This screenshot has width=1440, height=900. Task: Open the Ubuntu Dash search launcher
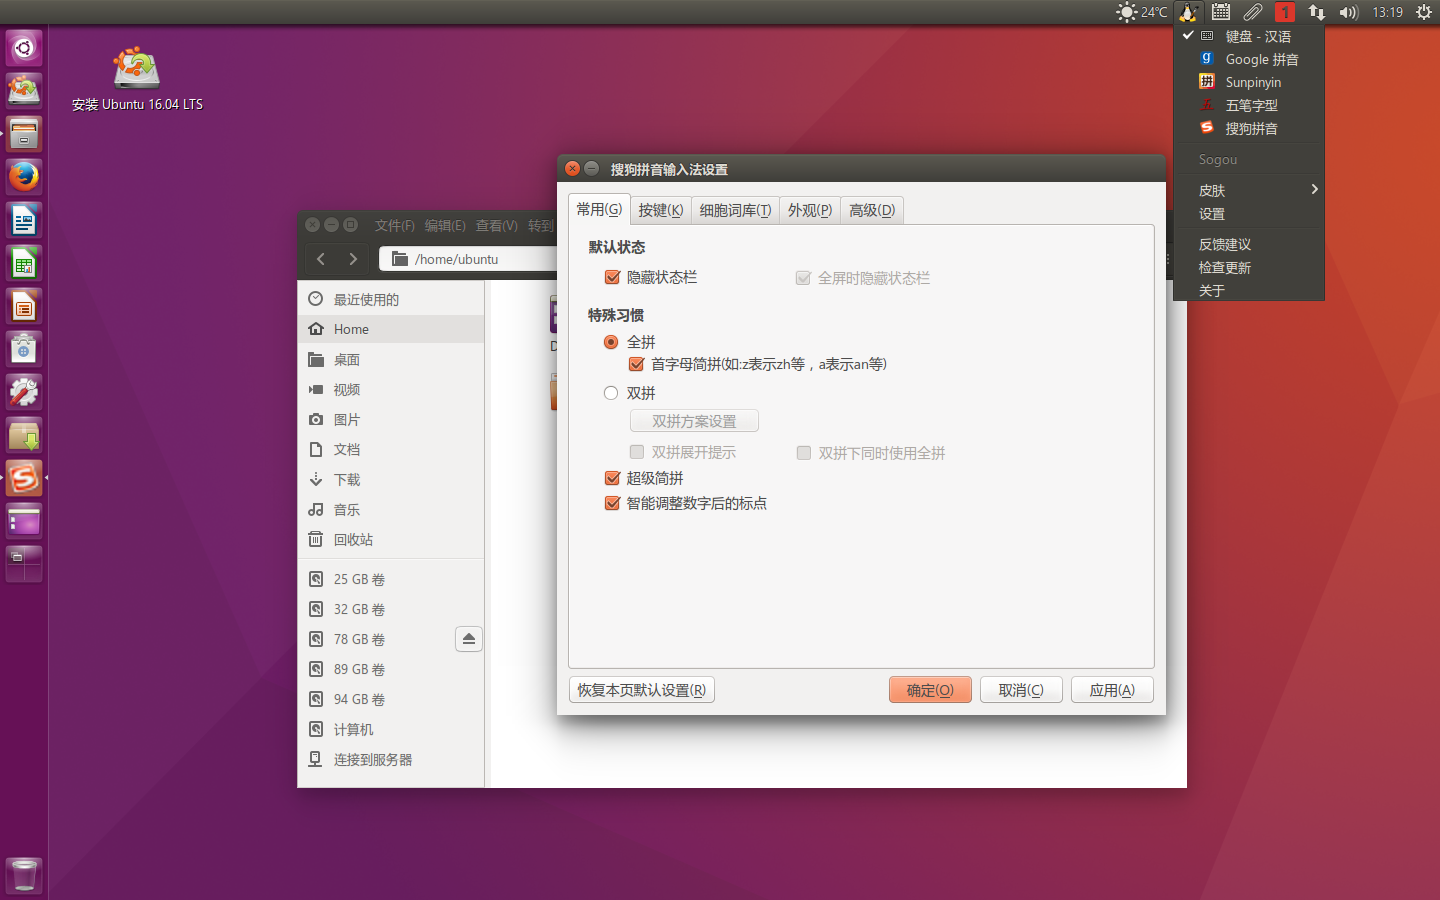pos(24,48)
